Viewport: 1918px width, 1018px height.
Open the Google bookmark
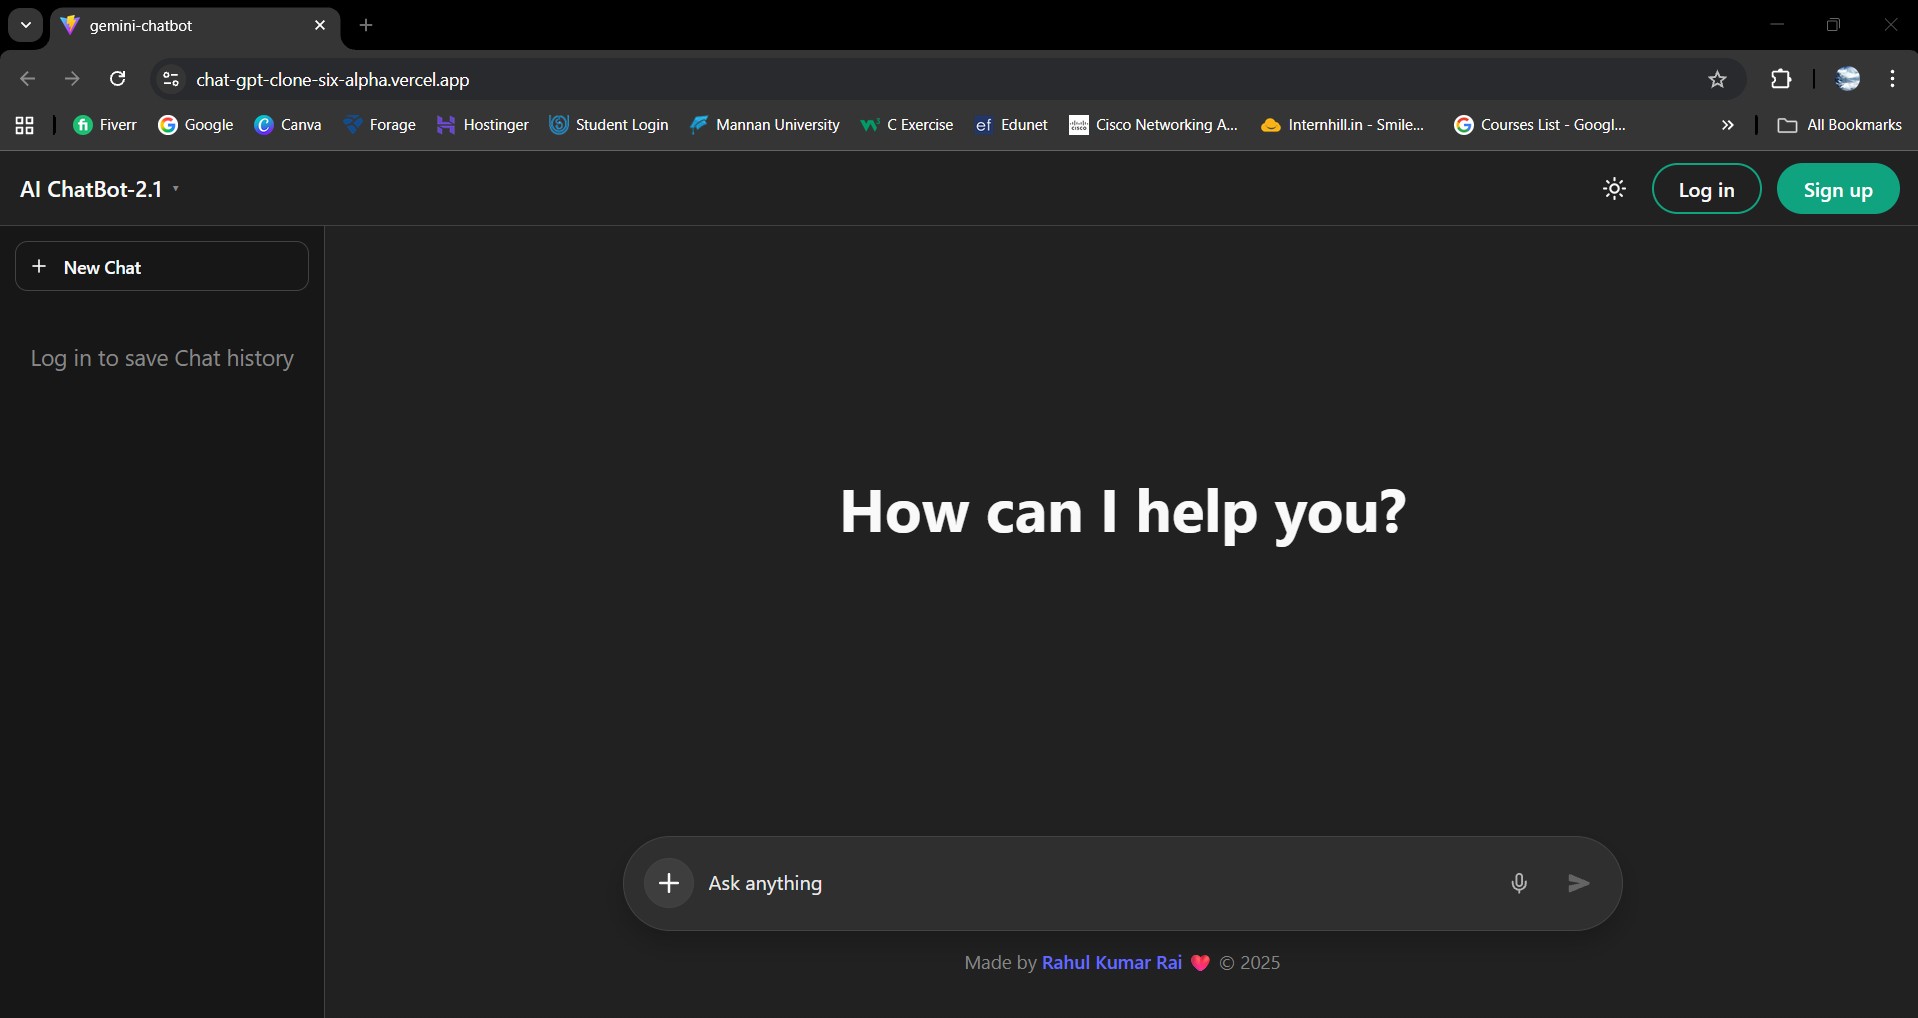point(196,125)
